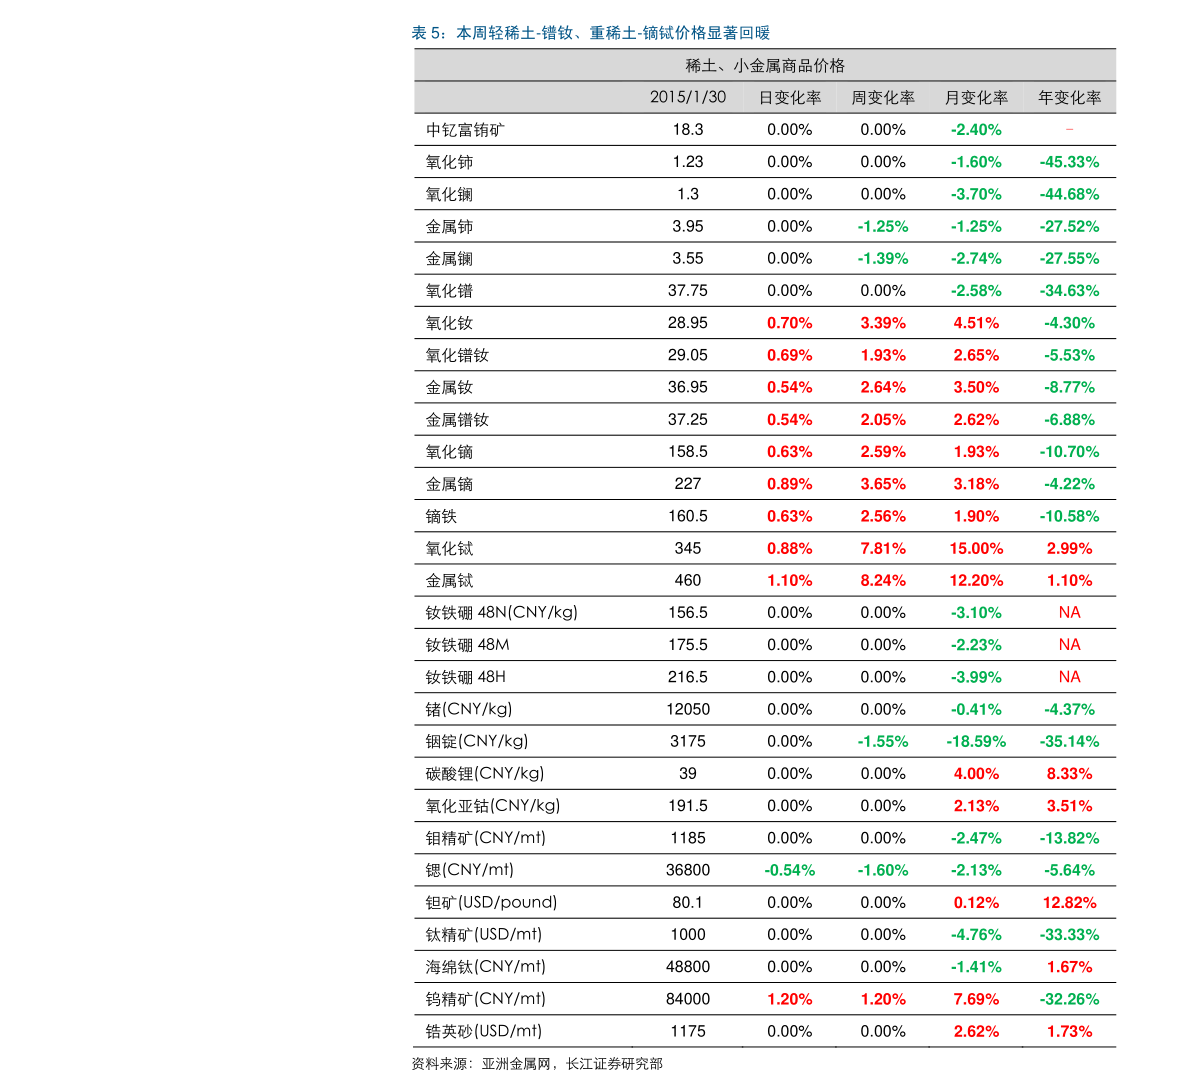Select the row label 氧化镝
The height and width of the screenshot is (1092, 1191).
tap(450, 452)
